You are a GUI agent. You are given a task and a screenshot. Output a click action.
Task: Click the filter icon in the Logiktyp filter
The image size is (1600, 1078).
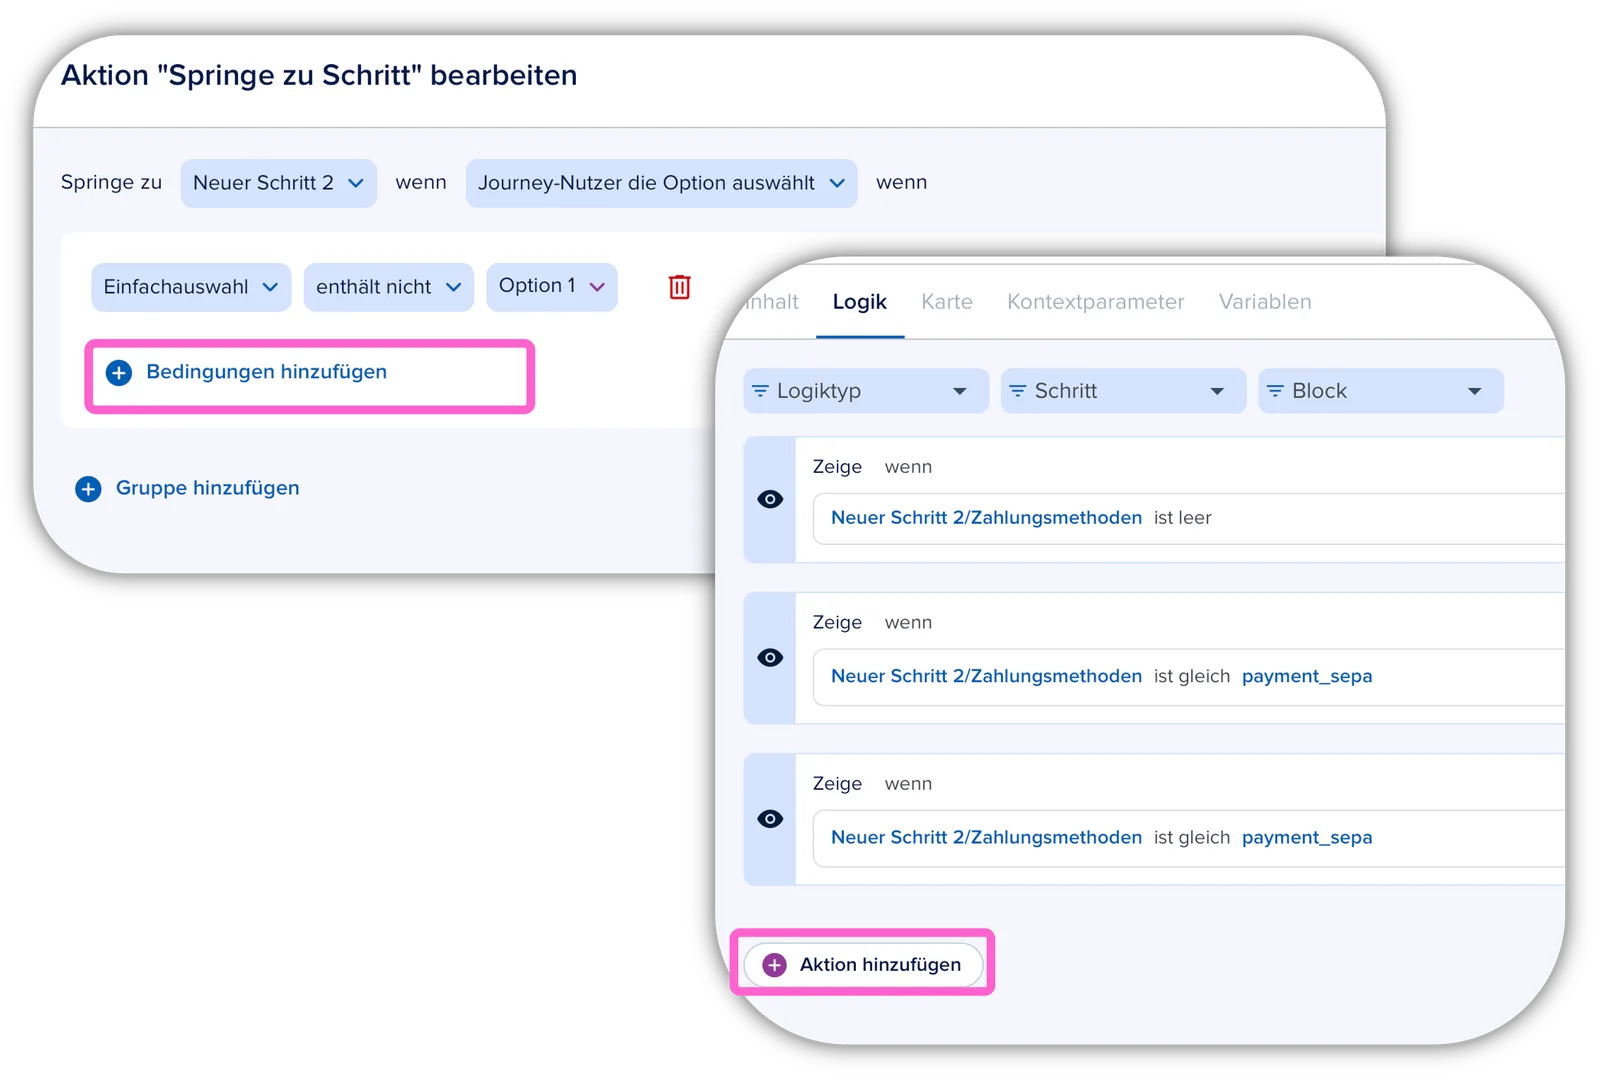[x=760, y=391]
